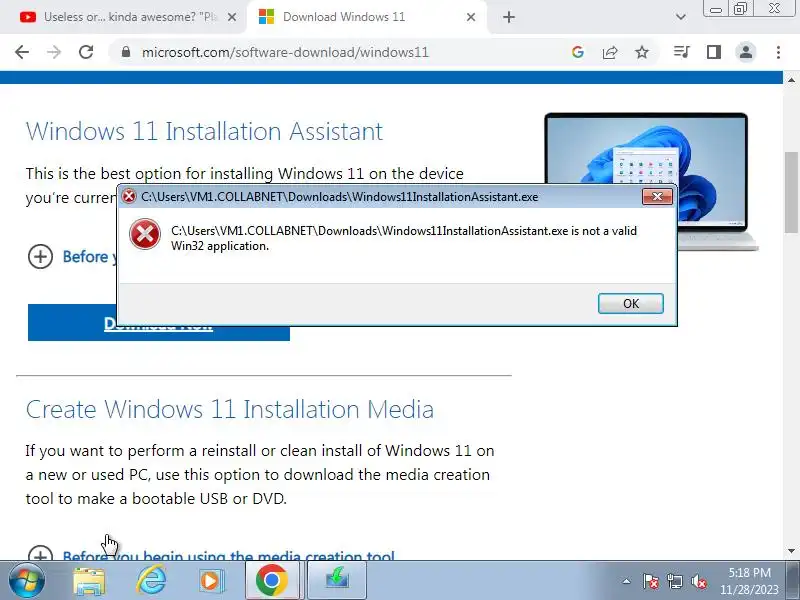Click the red error icon in dialog body

[145, 234]
